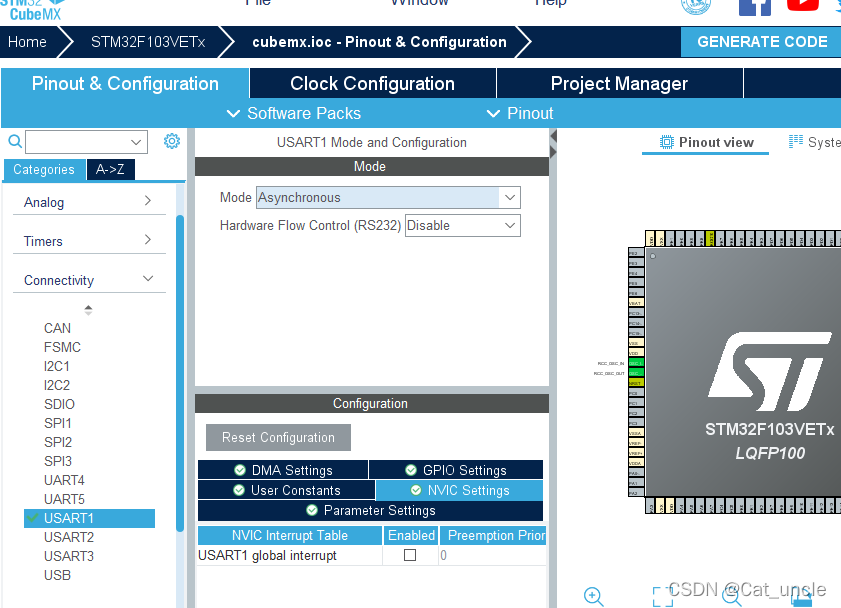
Task: Open the Parameter Settings tab
Action: 370,510
